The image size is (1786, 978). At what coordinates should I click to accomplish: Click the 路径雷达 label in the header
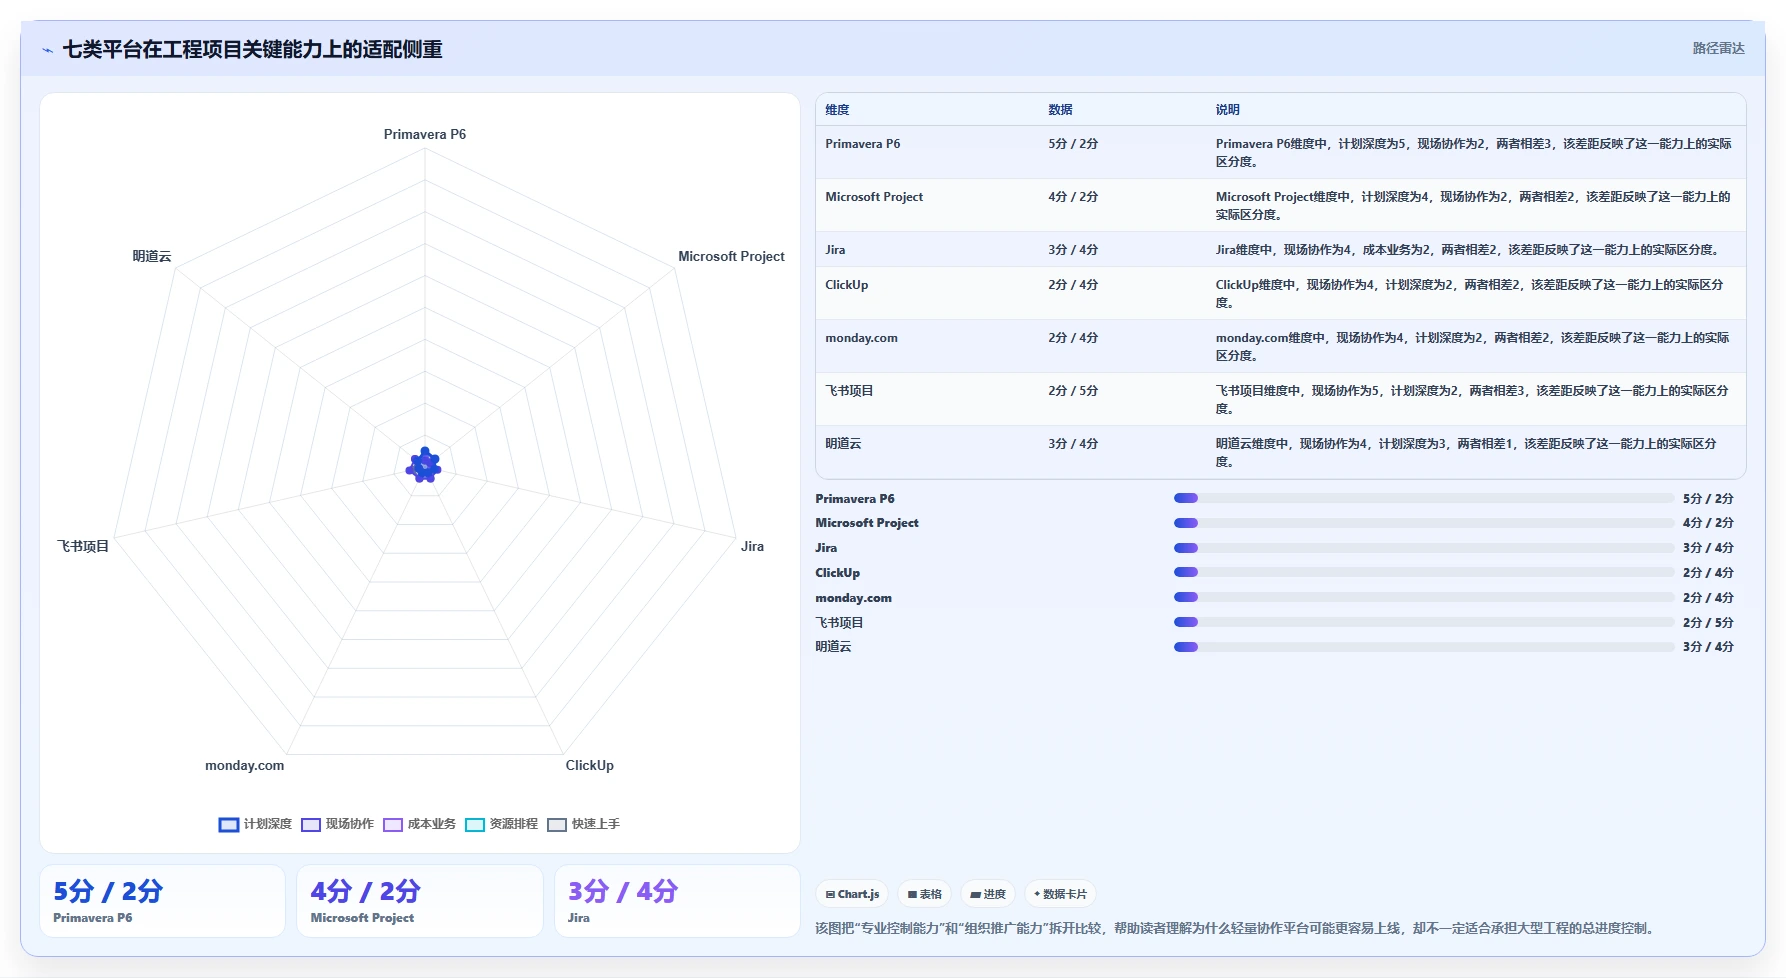pyautogui.click(x=1718, y=48)
